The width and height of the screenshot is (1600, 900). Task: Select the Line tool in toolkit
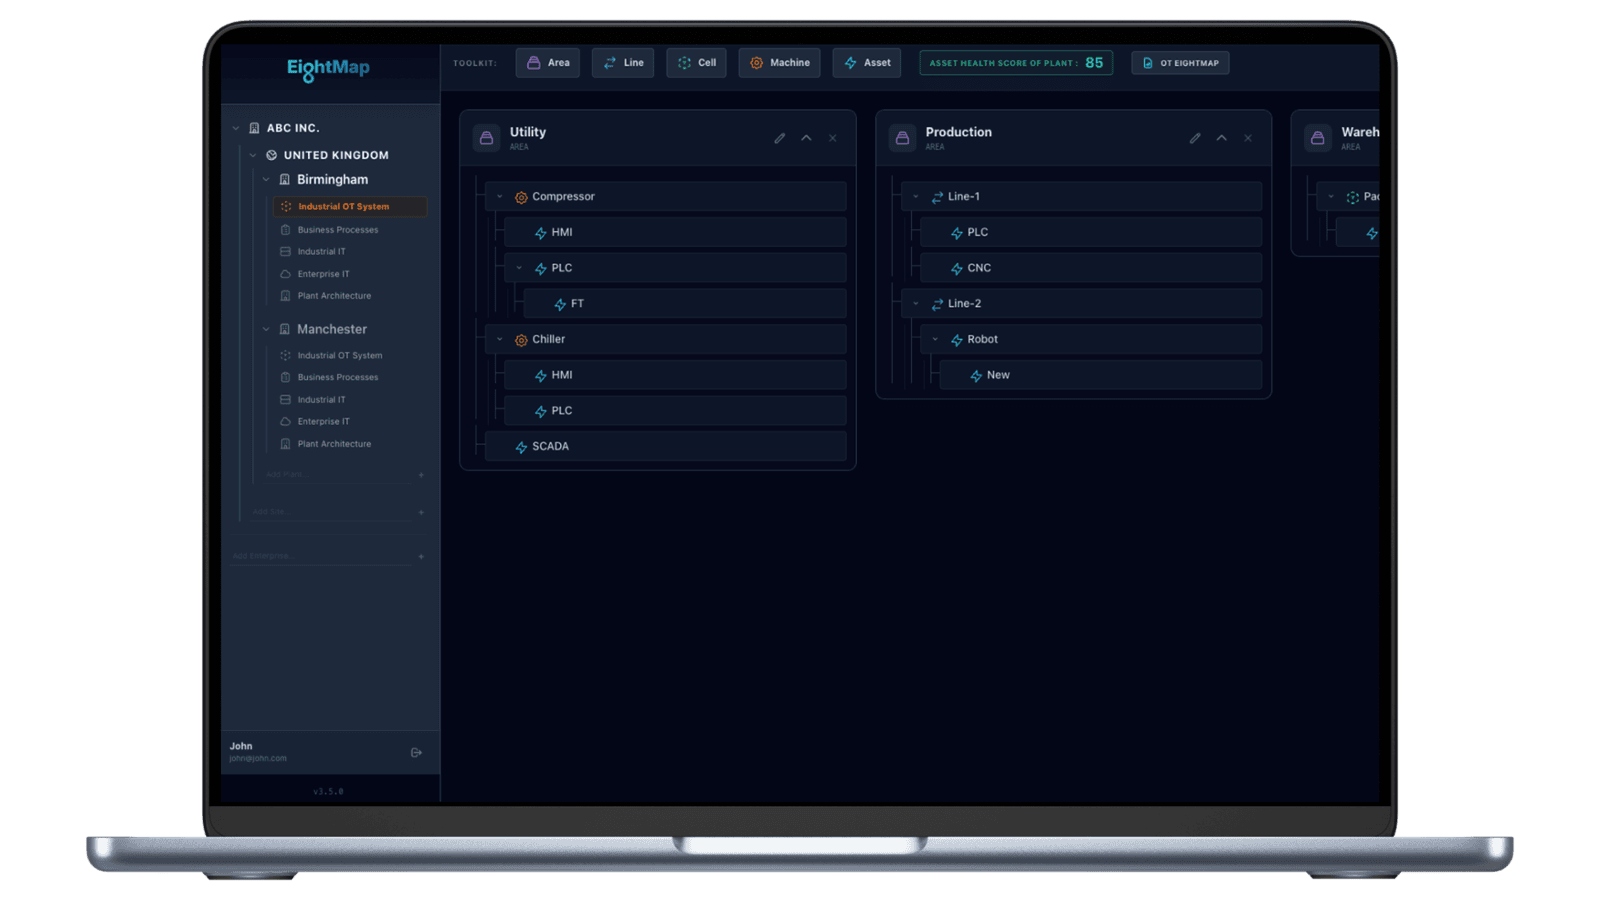click(622, 63)
